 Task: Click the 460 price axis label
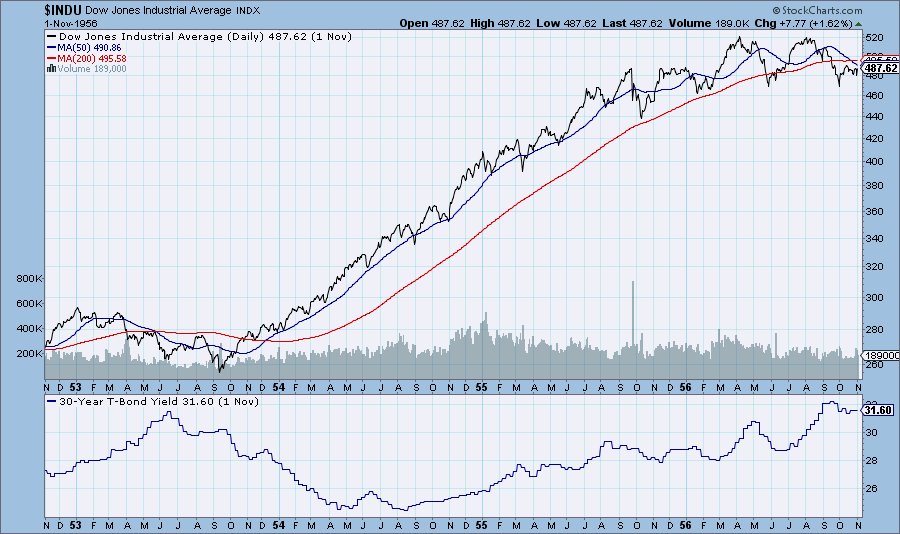874,95
